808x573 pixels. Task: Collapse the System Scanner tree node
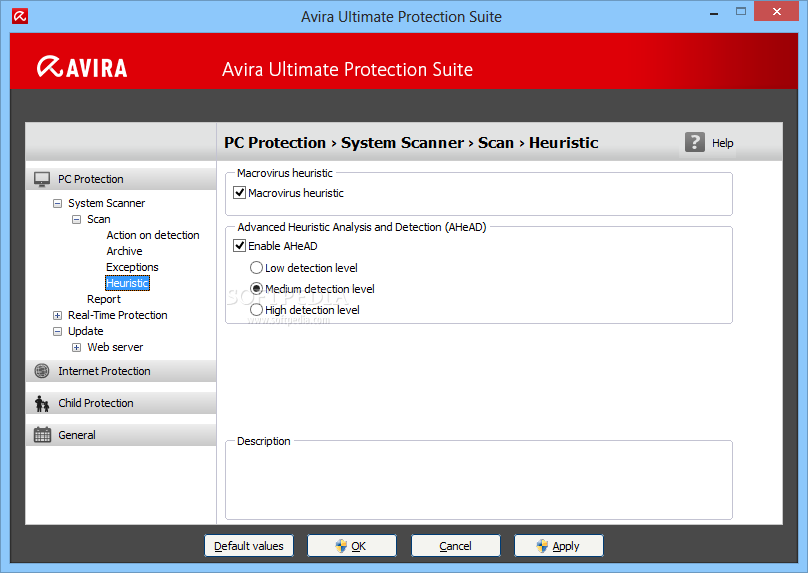point(57,204)
